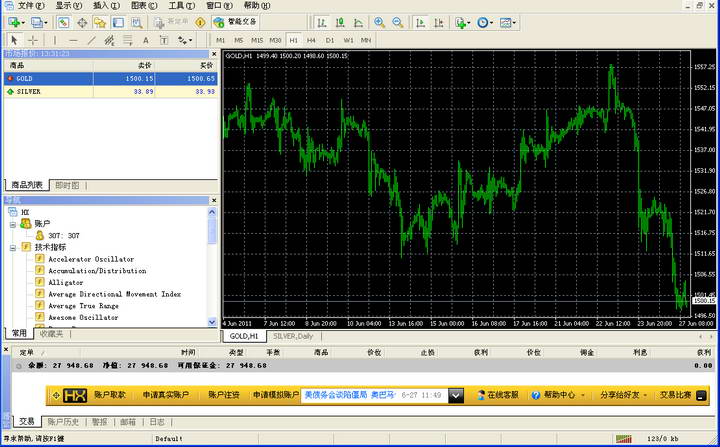This screenshot has height=447, width=720.
Task: Collapse the 技术指标 tree node
Action: pos(13,247)
